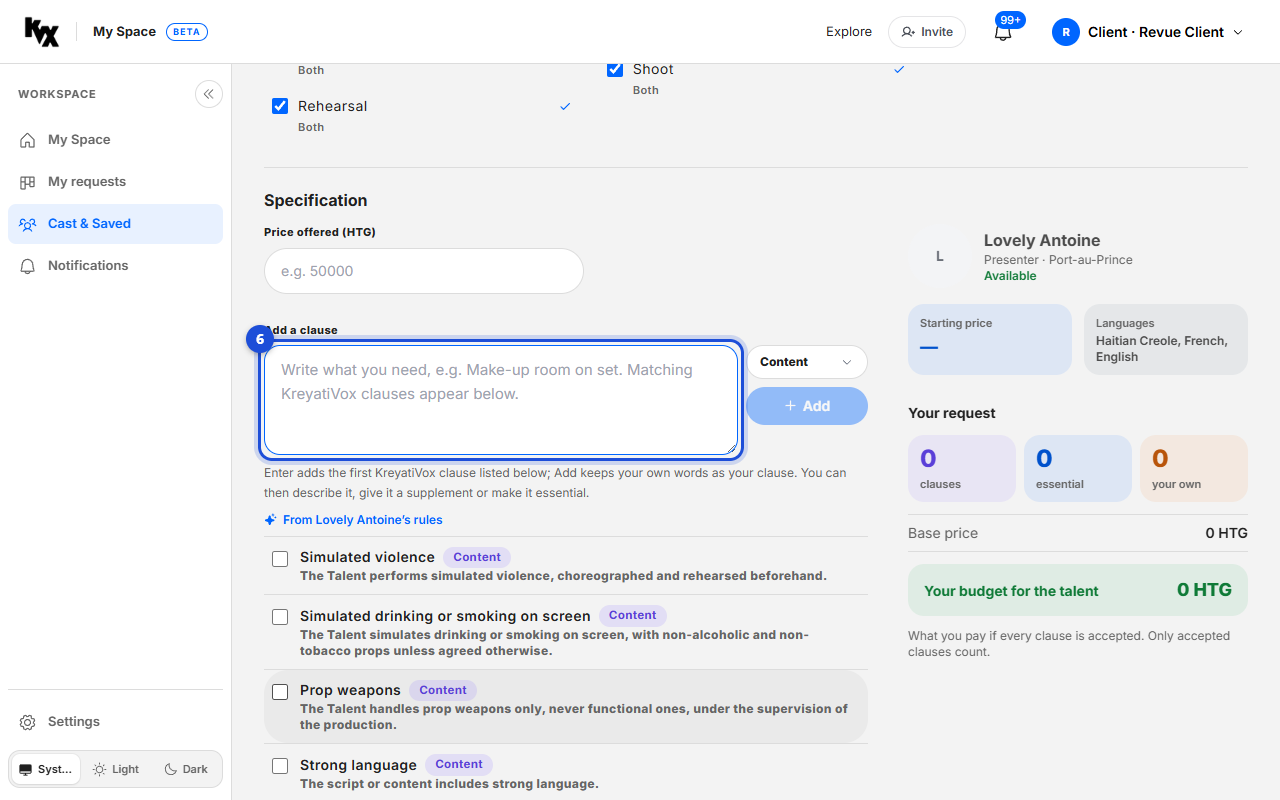
Task: Focus the Price offered input field
Action: pos(424,271)
